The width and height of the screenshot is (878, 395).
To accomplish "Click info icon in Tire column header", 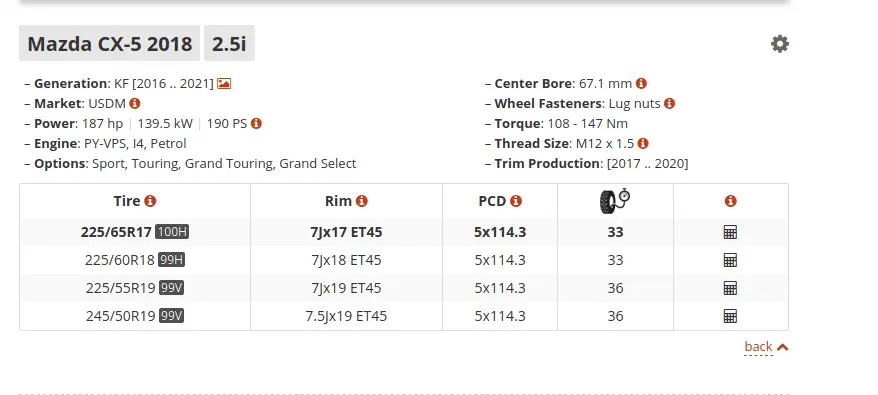I will pos(150,201).
